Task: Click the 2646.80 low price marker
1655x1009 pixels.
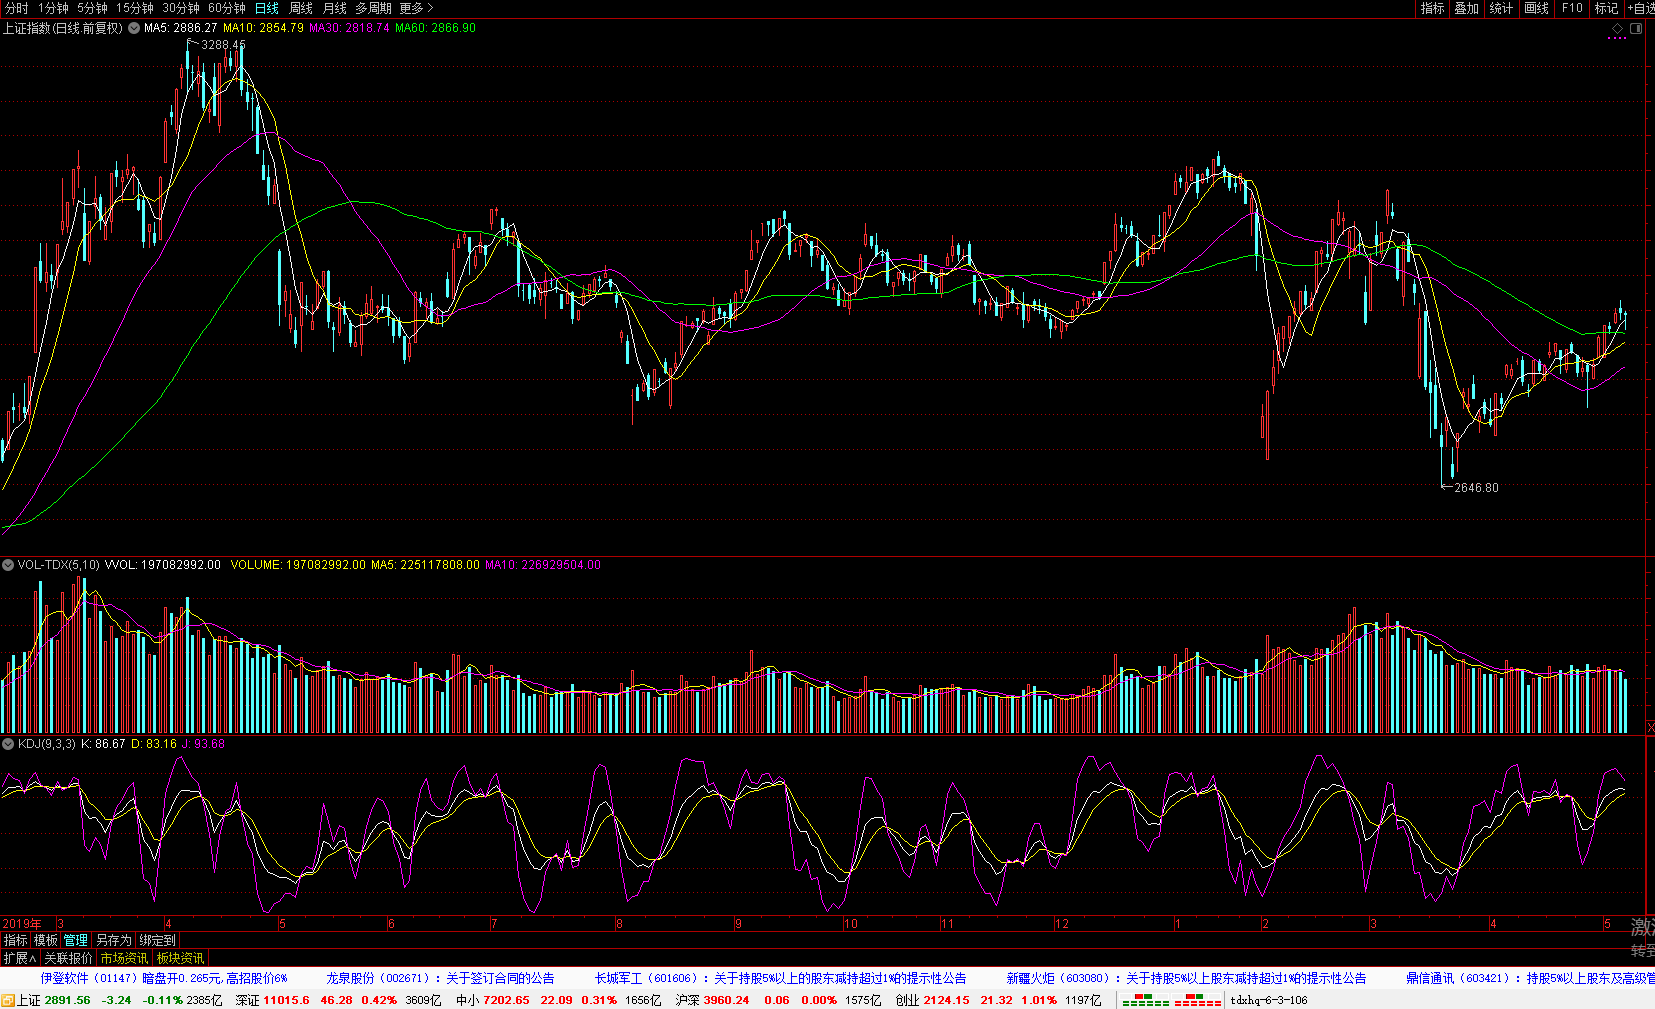Action: pyautogui.click(x=1476, y=488)
